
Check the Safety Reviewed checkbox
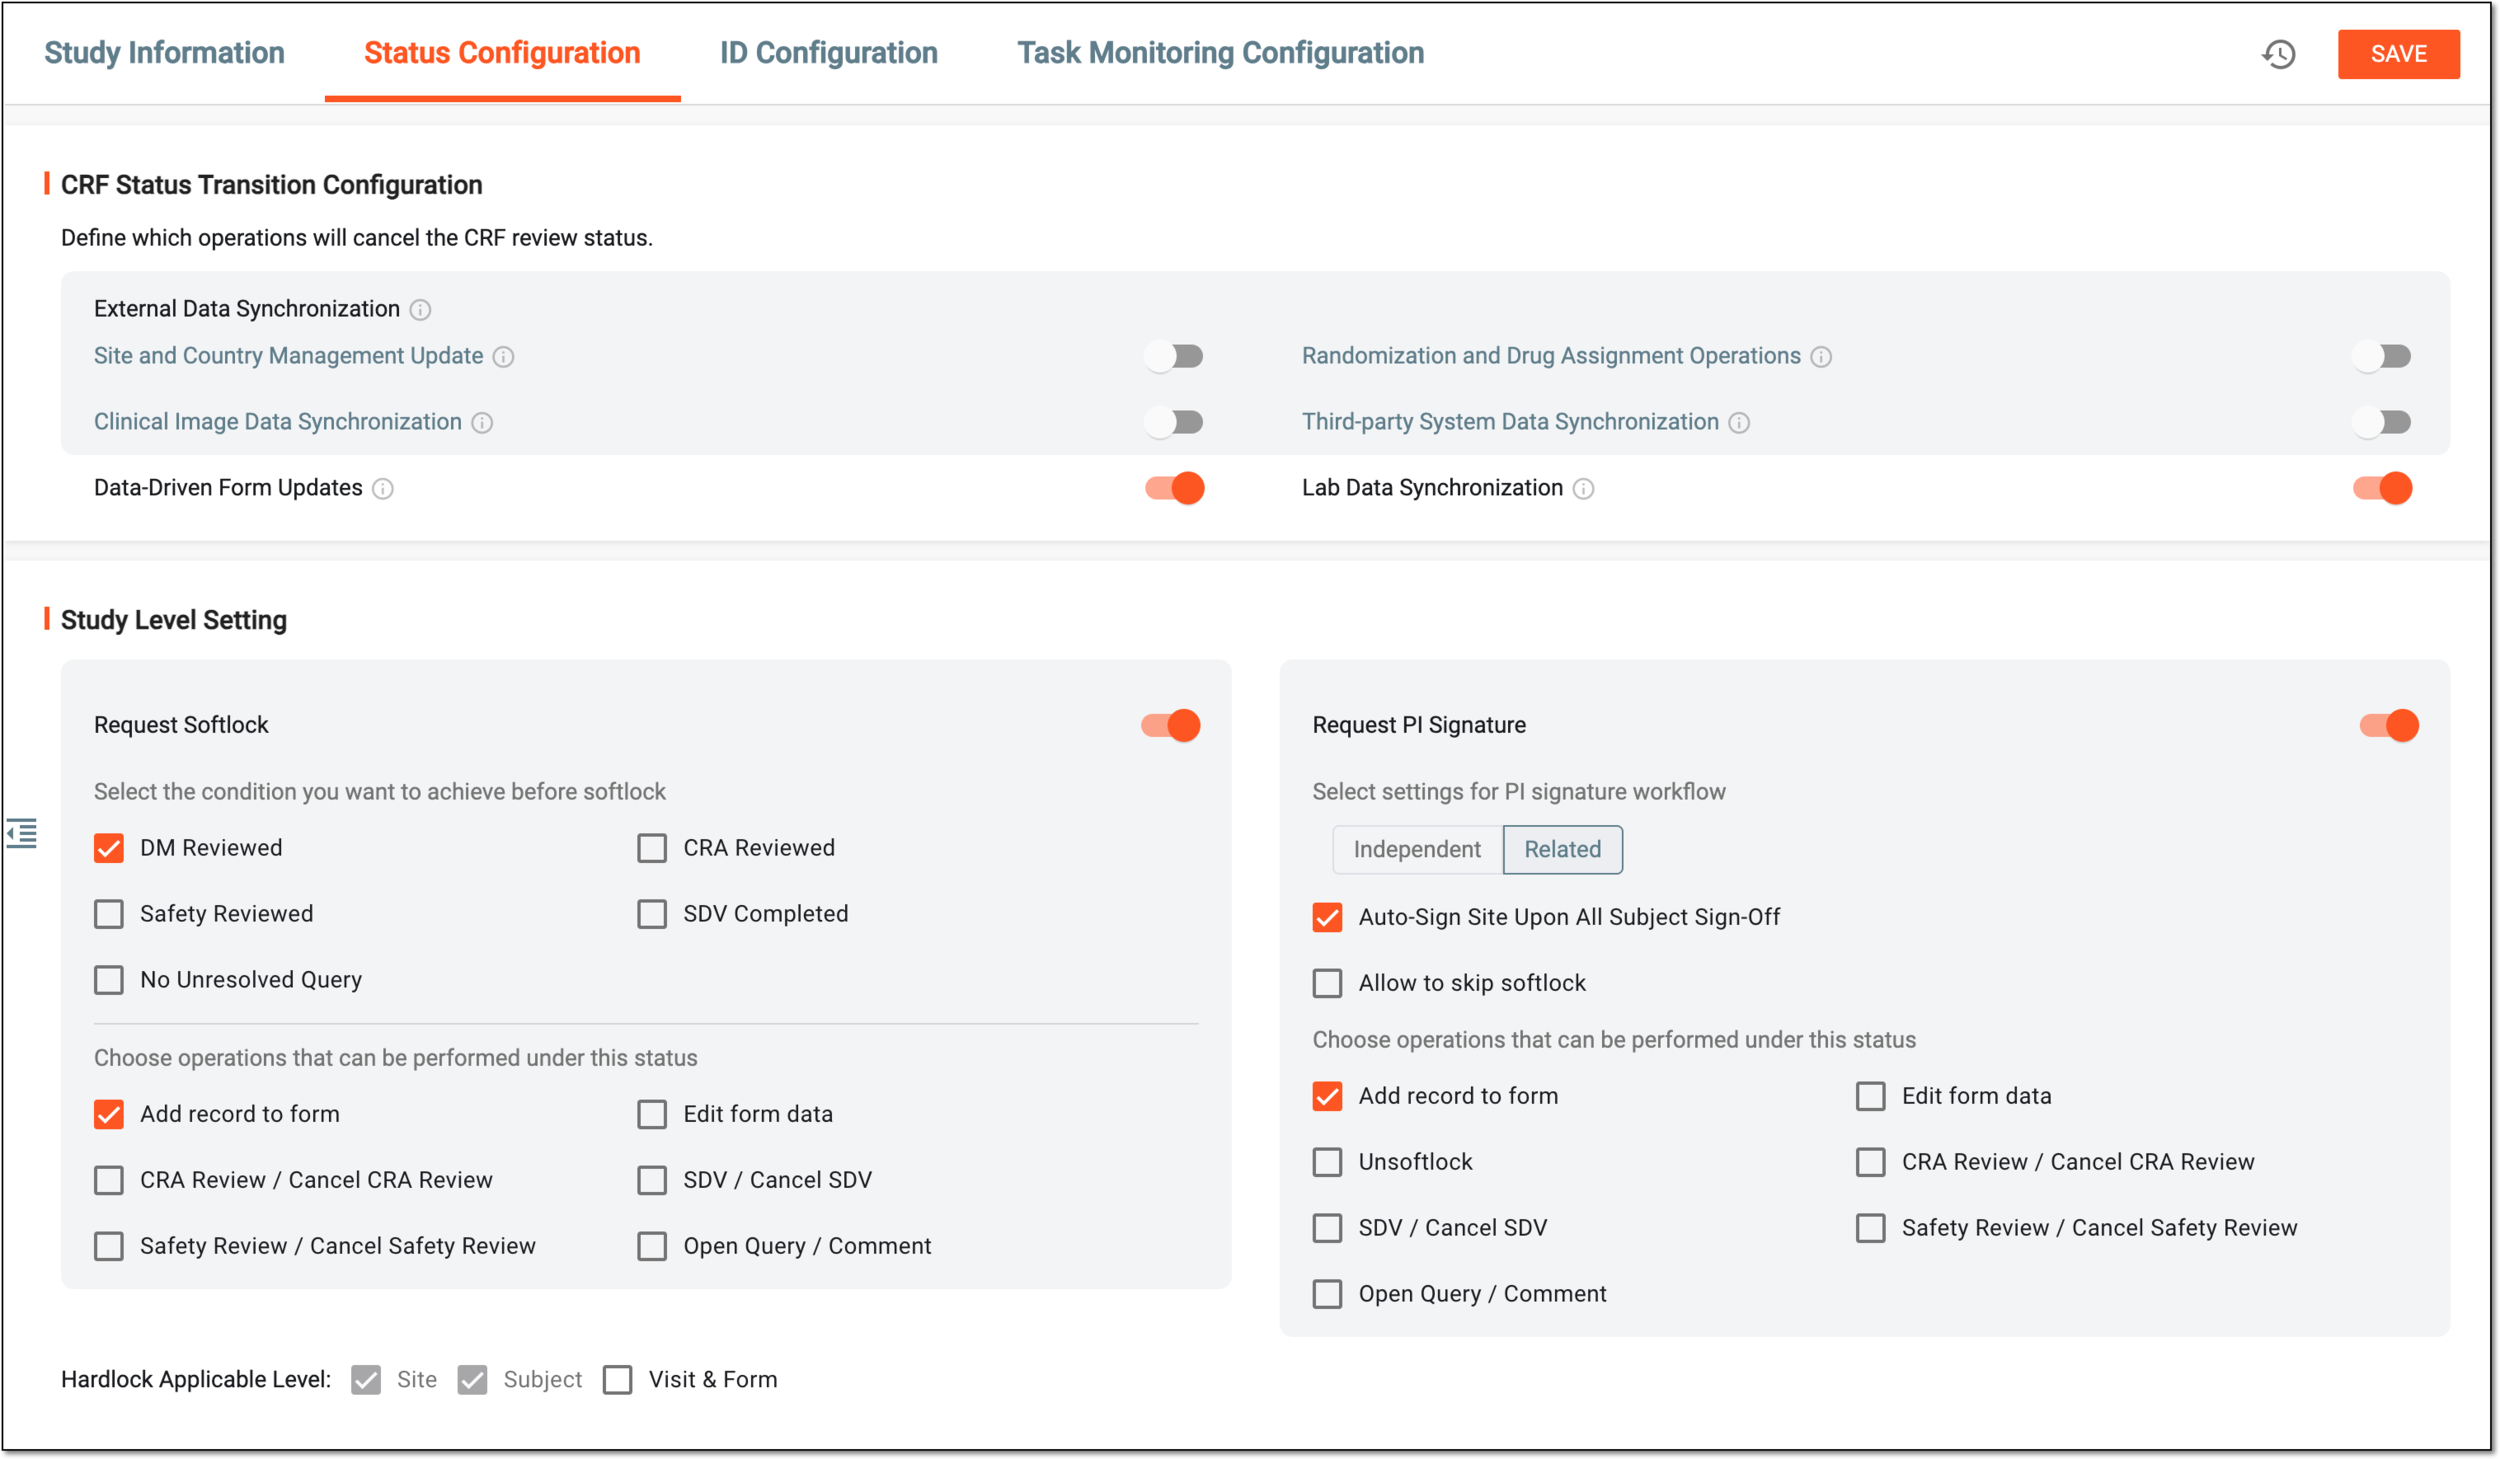pos(109,914)
